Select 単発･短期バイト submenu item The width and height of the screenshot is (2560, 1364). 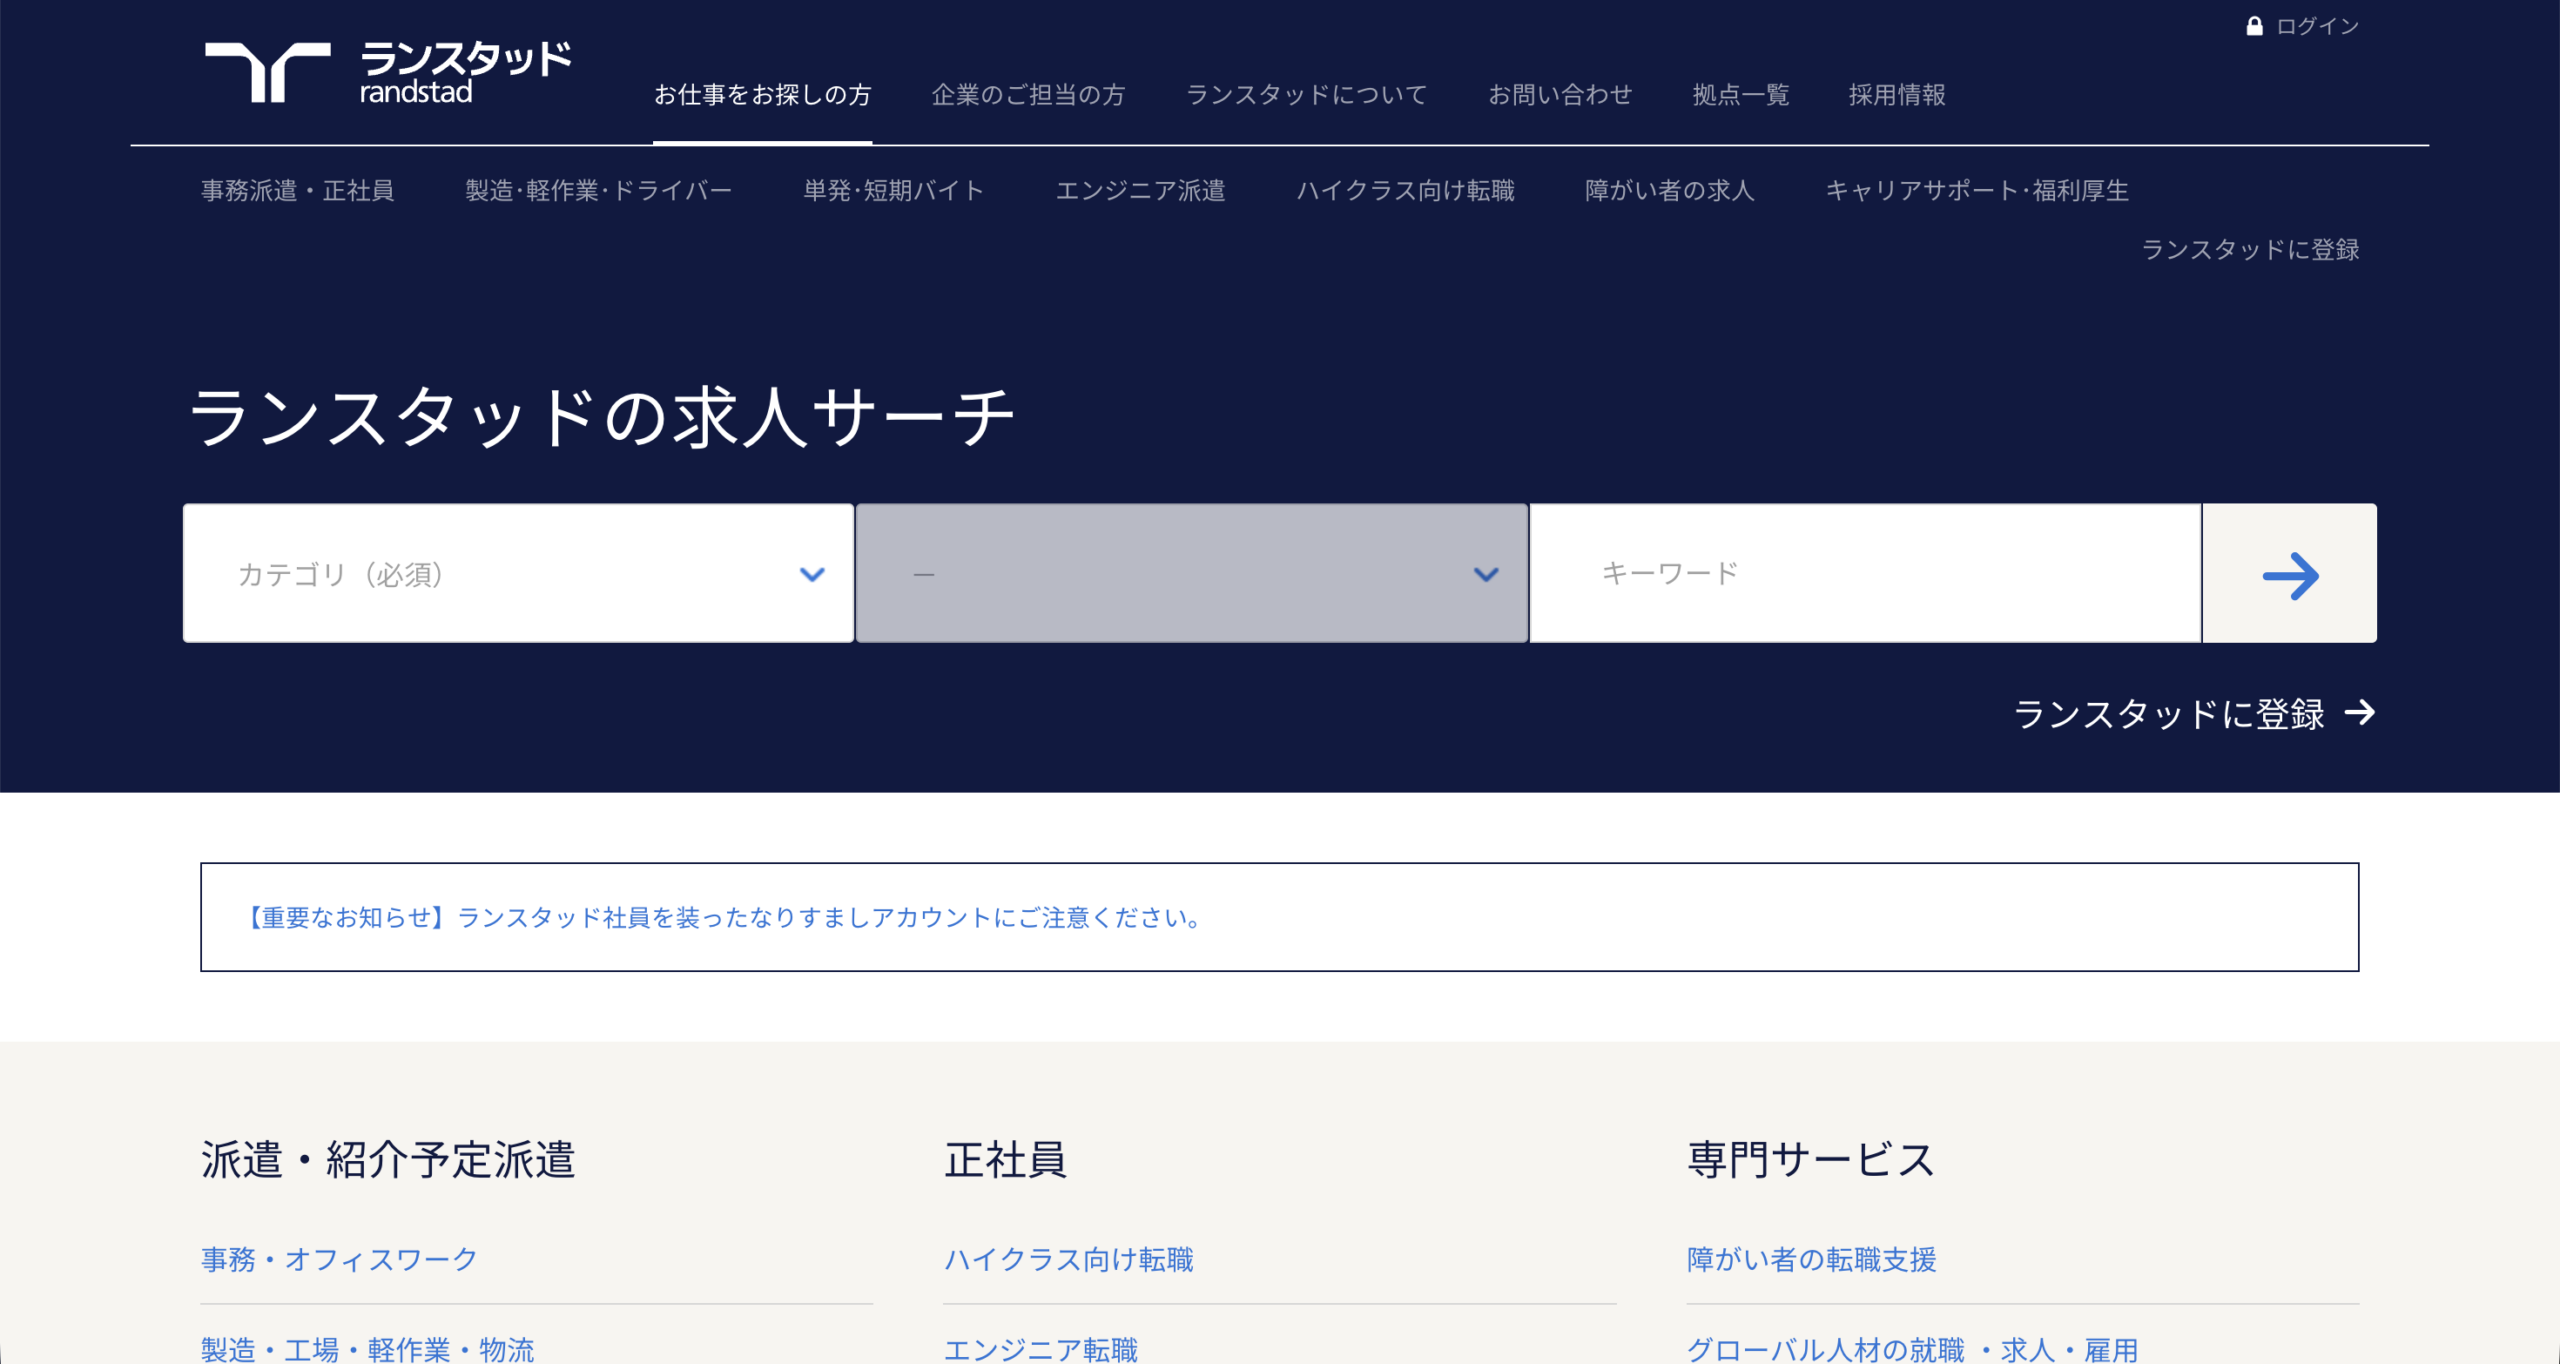[893, 191]
